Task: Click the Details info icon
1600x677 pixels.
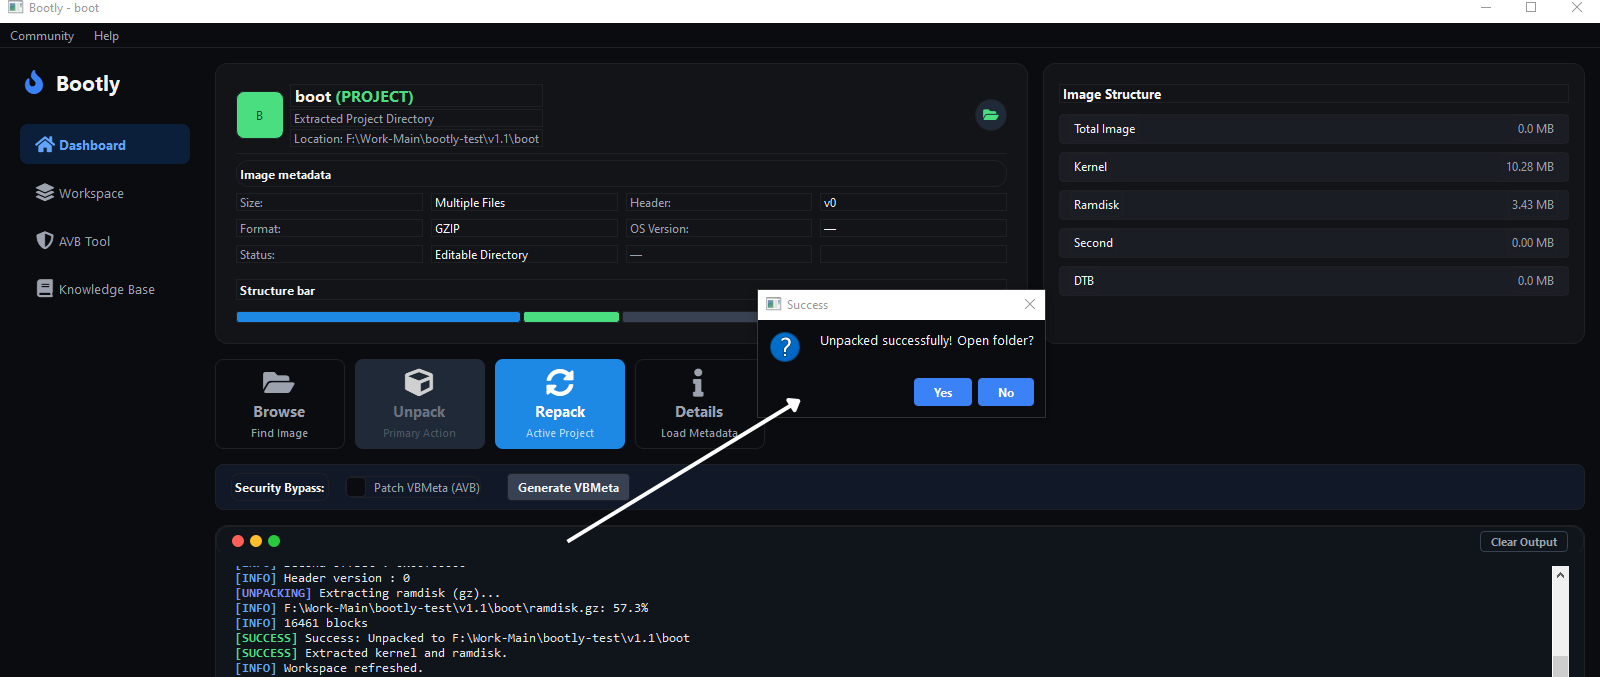Action: (698, 382)
